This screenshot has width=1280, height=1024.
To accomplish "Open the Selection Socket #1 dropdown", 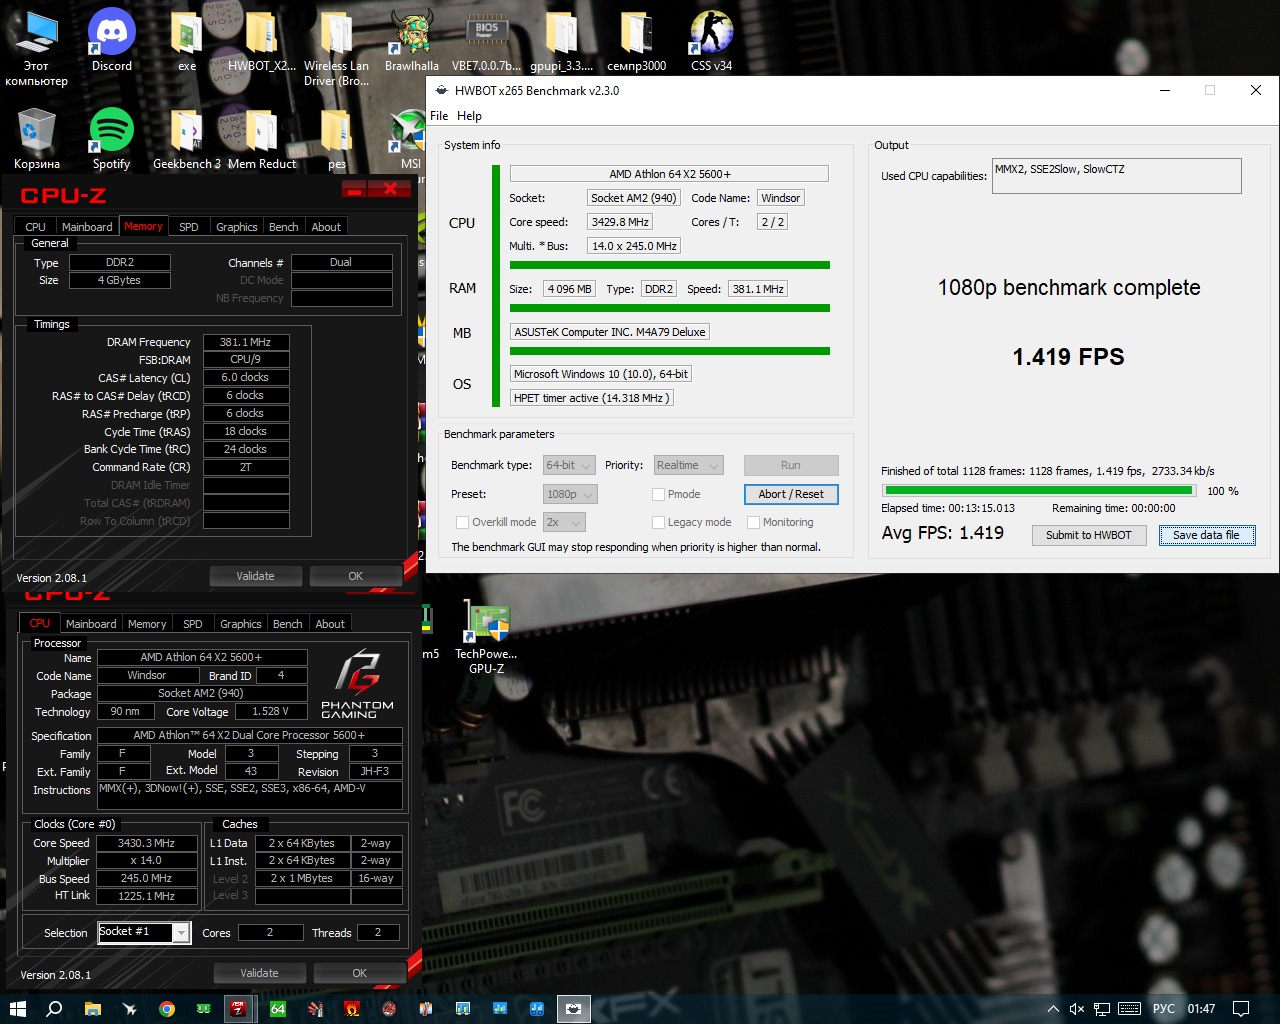I will click(x=144, y=932).
